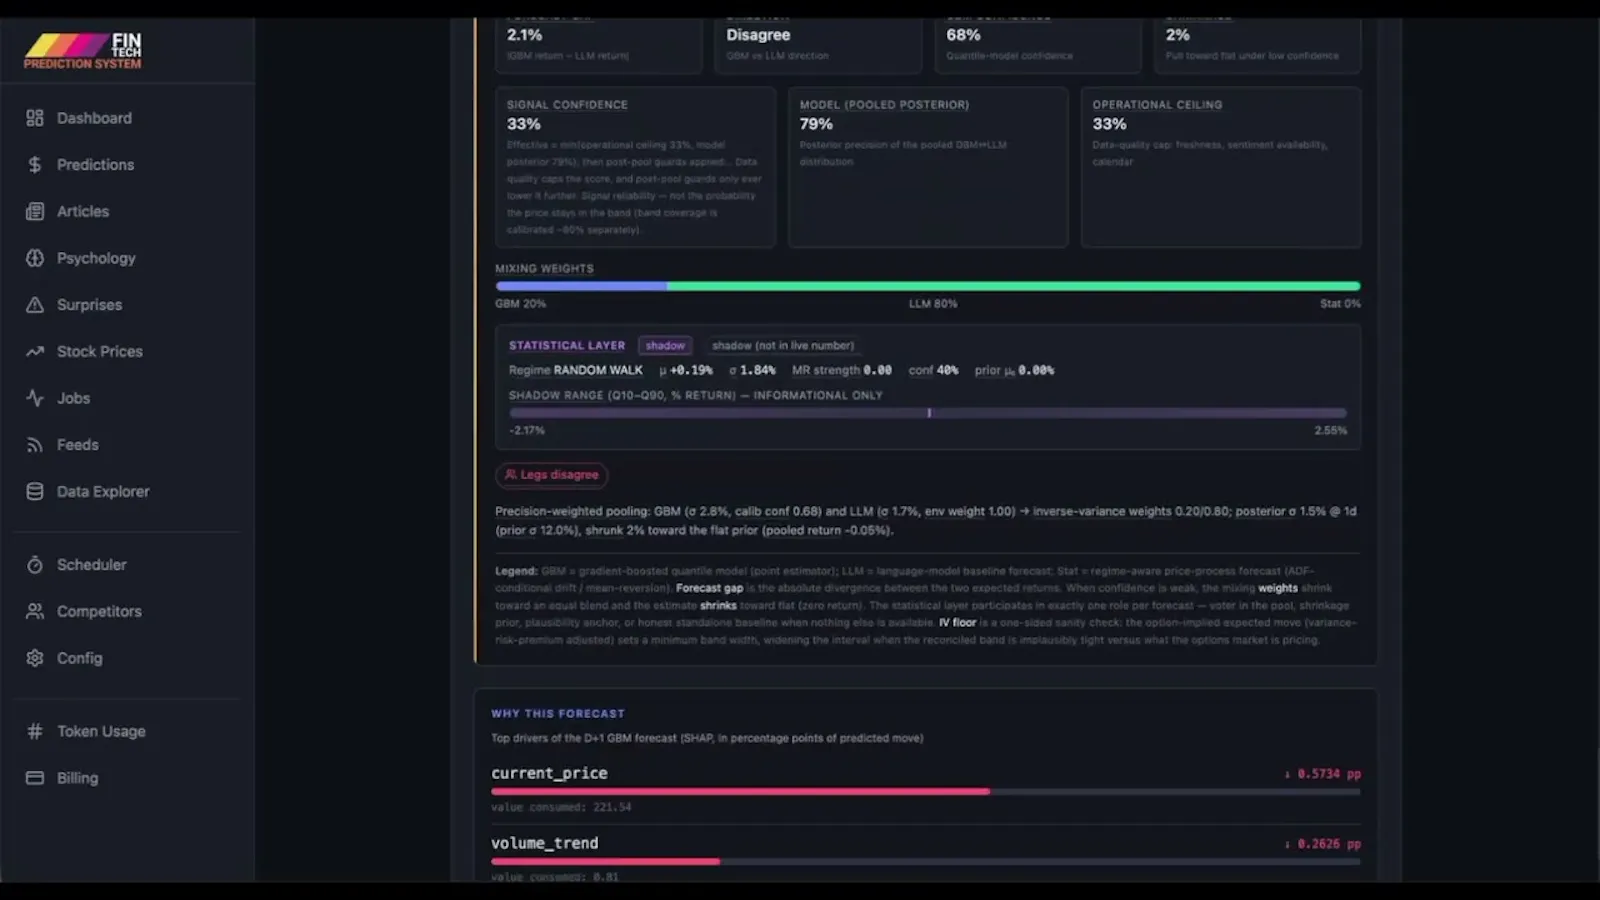
Task: Click the Signal Confidence 33% card
Action: (x=635, y=167)
